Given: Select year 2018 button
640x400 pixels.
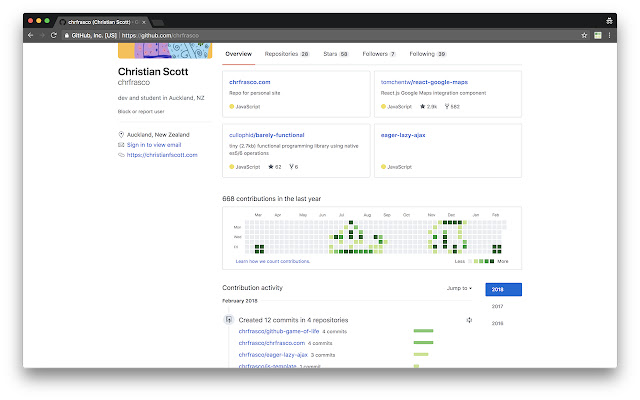Looking at the screenshot, I should (503, 289).
